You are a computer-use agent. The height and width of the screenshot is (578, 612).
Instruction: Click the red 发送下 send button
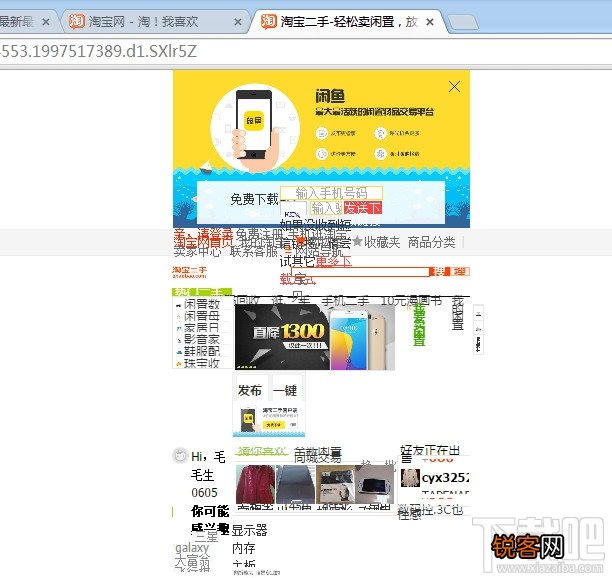362,208
